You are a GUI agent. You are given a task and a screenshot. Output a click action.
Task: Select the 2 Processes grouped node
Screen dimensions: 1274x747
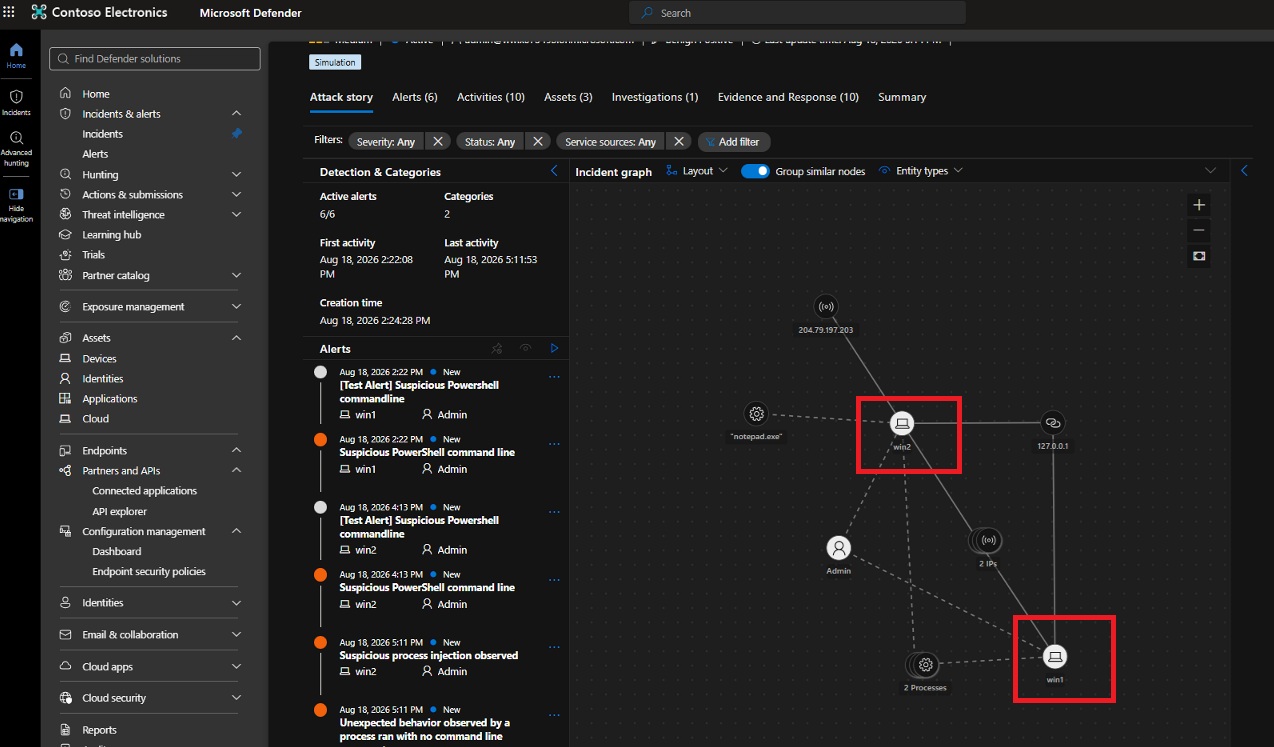pos(925,664)
